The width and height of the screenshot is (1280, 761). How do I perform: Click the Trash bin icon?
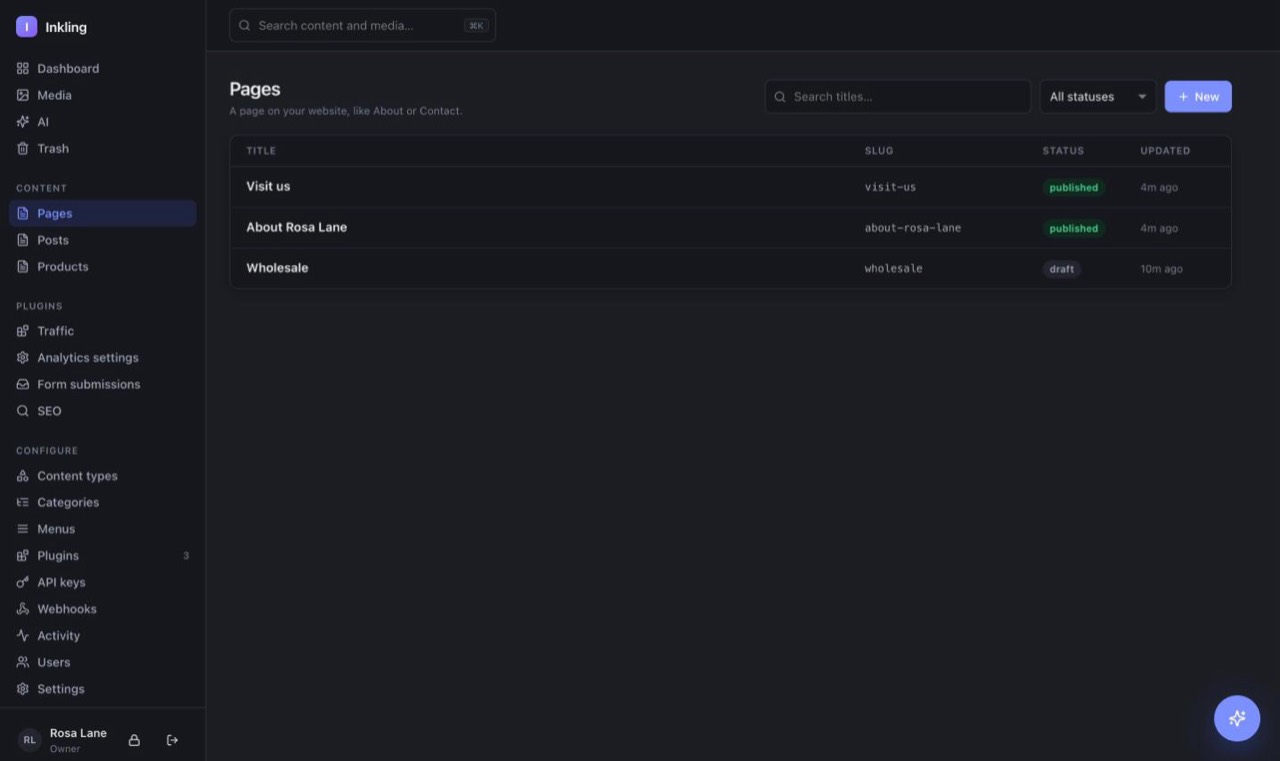coord(23,148)
